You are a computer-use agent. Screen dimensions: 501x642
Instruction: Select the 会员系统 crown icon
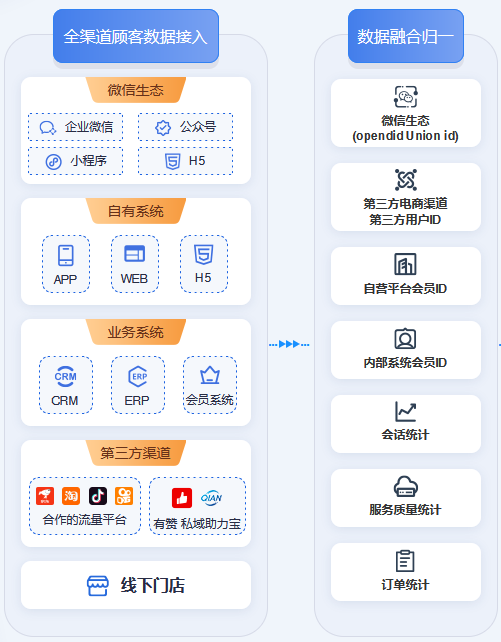coord(210,375)
